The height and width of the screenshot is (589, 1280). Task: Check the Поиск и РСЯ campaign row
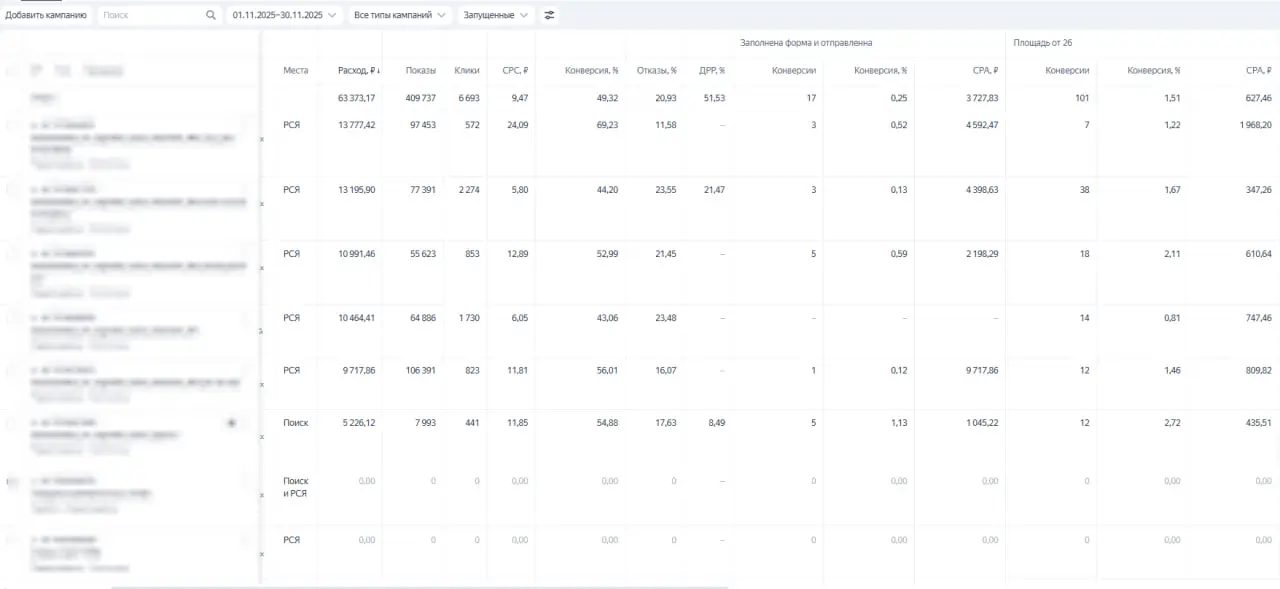(x=12, y=482)
